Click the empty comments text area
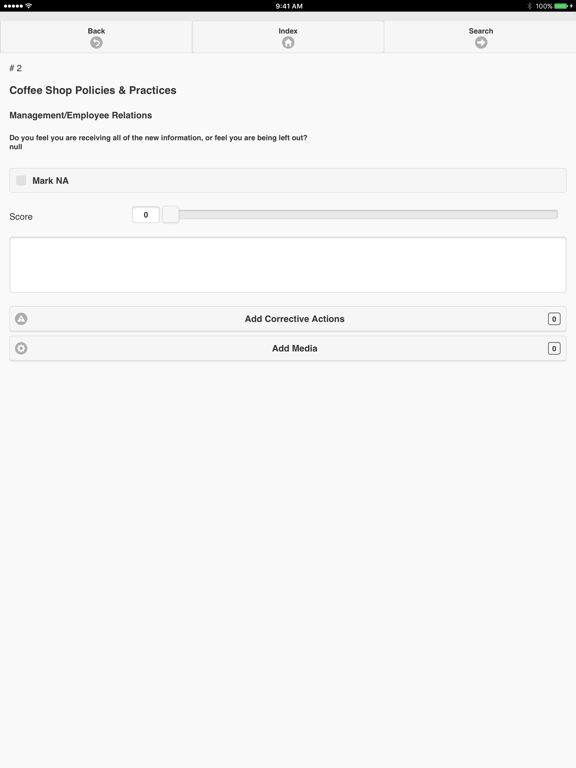Image resolution: width=576 pixels, height=768 pixels. pyautogui.click(x=288, y=265)
